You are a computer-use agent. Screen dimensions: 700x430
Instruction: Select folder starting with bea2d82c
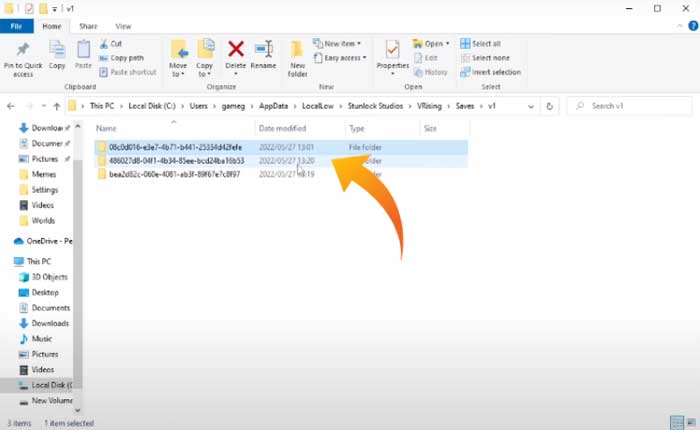174,174
